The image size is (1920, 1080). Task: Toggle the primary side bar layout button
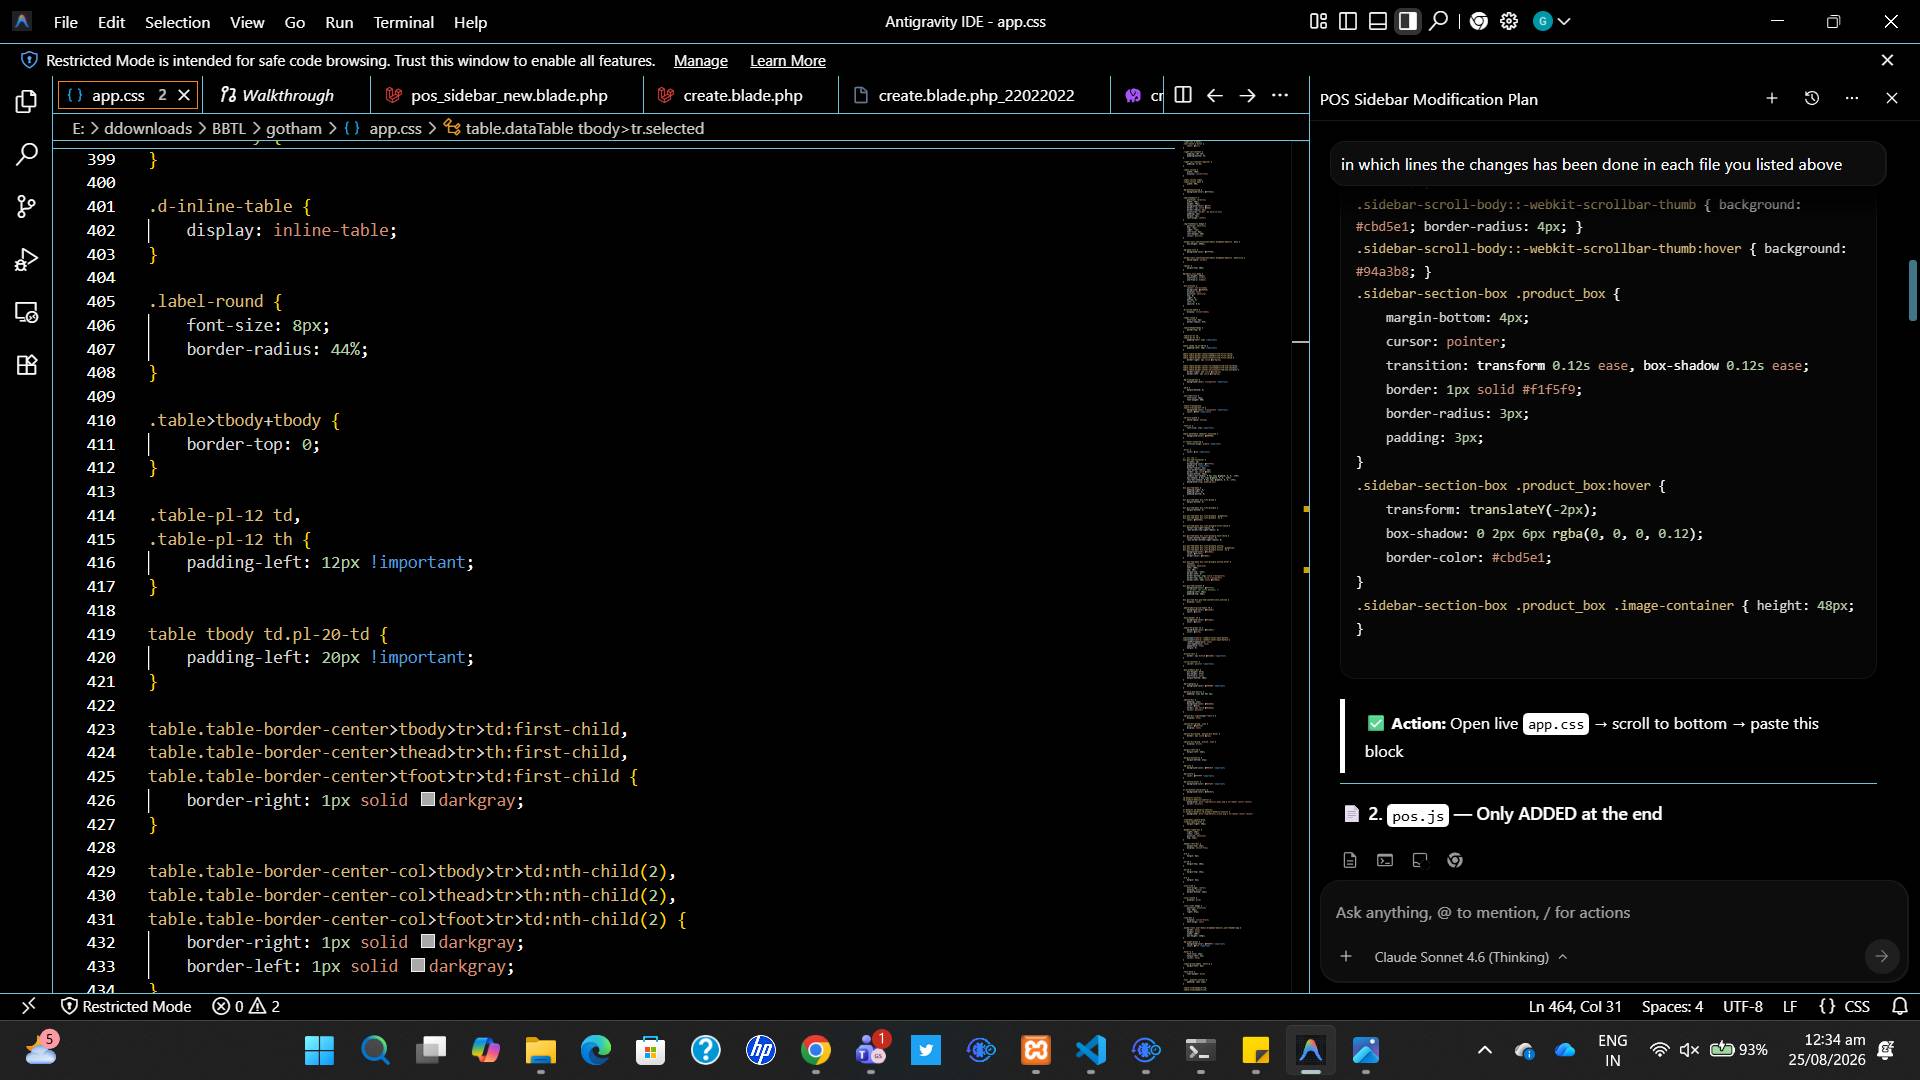coord(1348,21)
